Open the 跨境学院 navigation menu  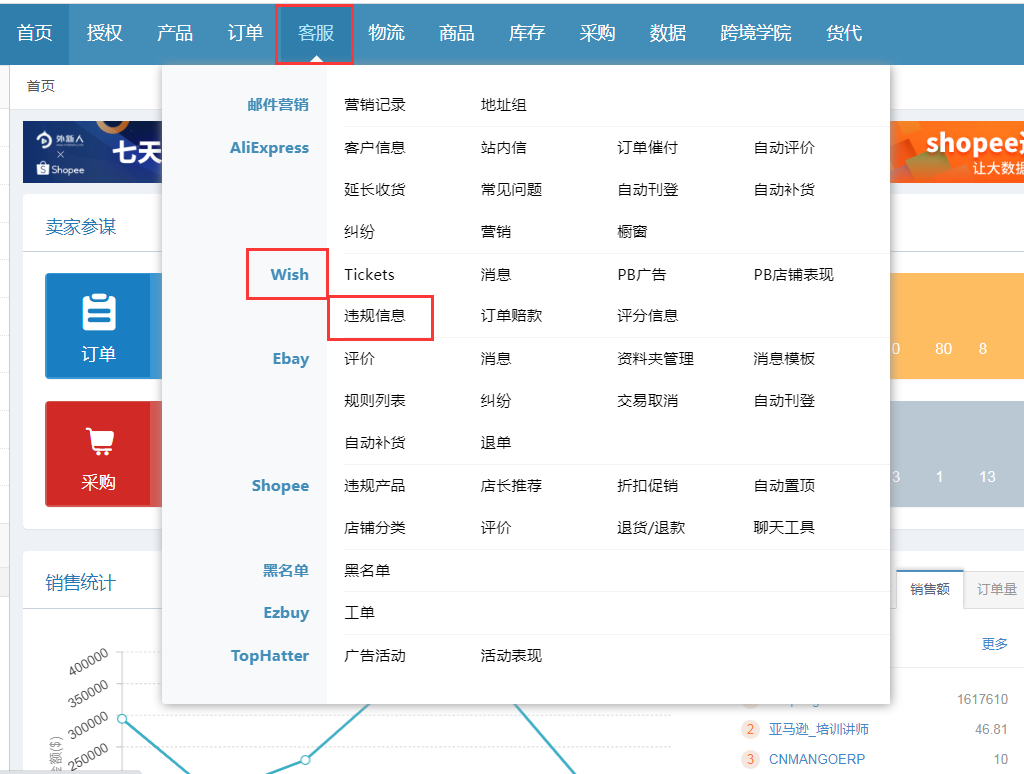point(756,33)
